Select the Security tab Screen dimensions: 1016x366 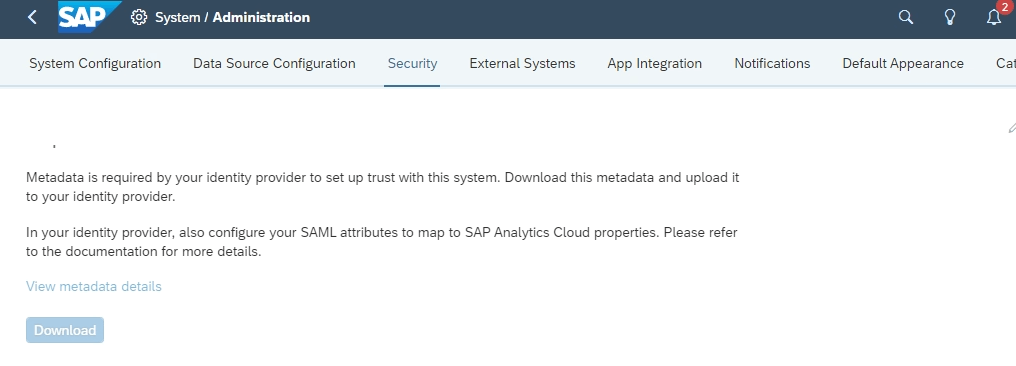tap(412, 63)
